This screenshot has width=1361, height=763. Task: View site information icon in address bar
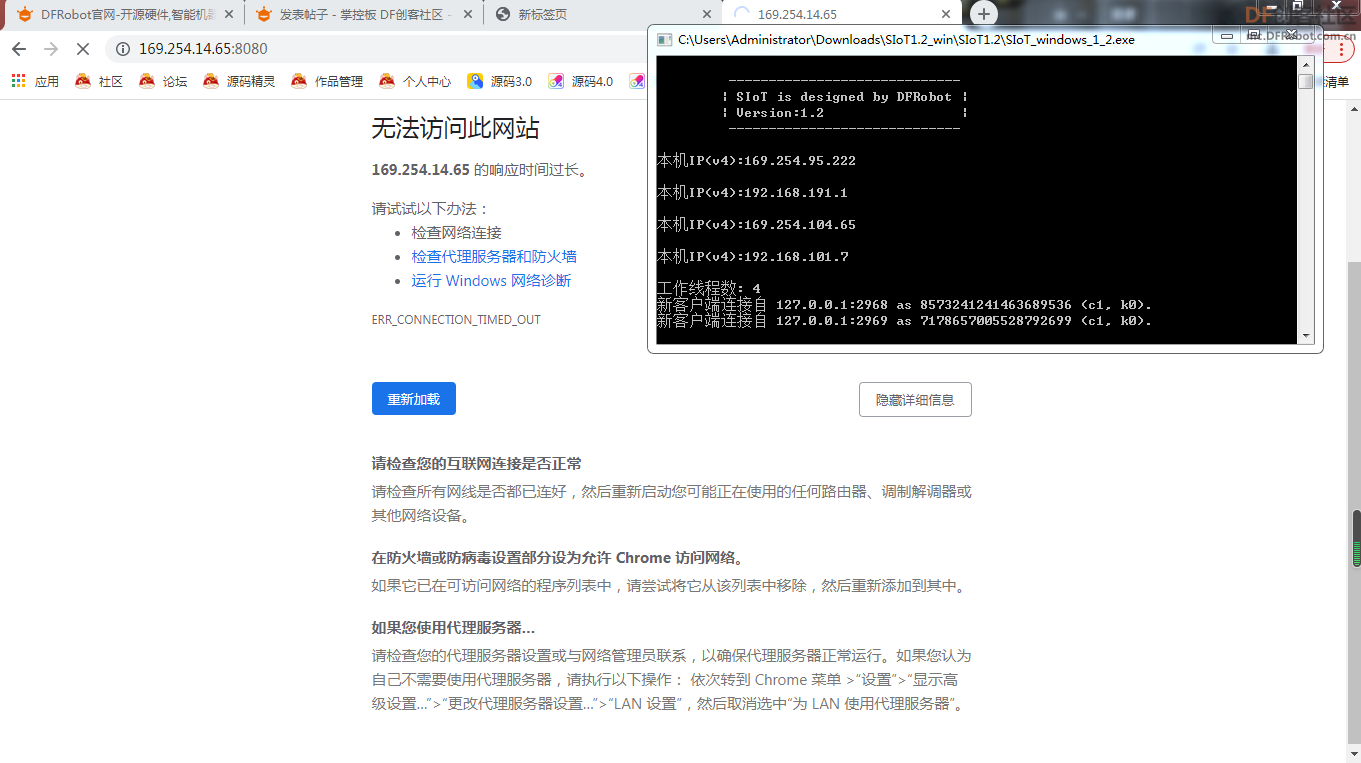pos(123,49)
